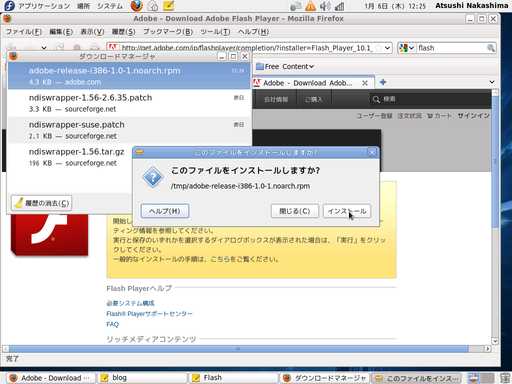
Task: Expand the list all tabs arrow
Action: [x=492, y=82]
